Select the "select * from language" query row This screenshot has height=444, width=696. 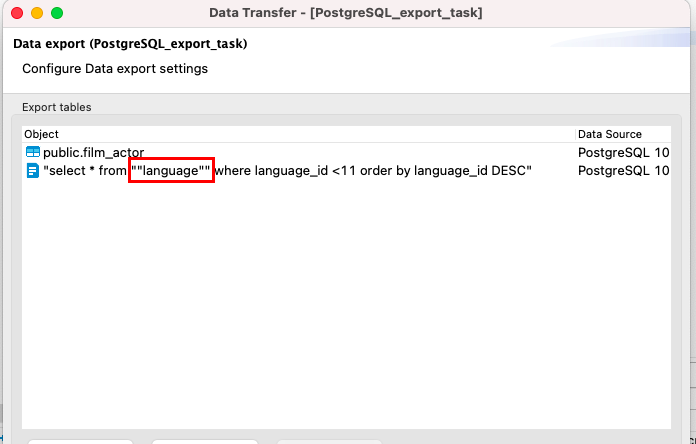tap(346, 170)
